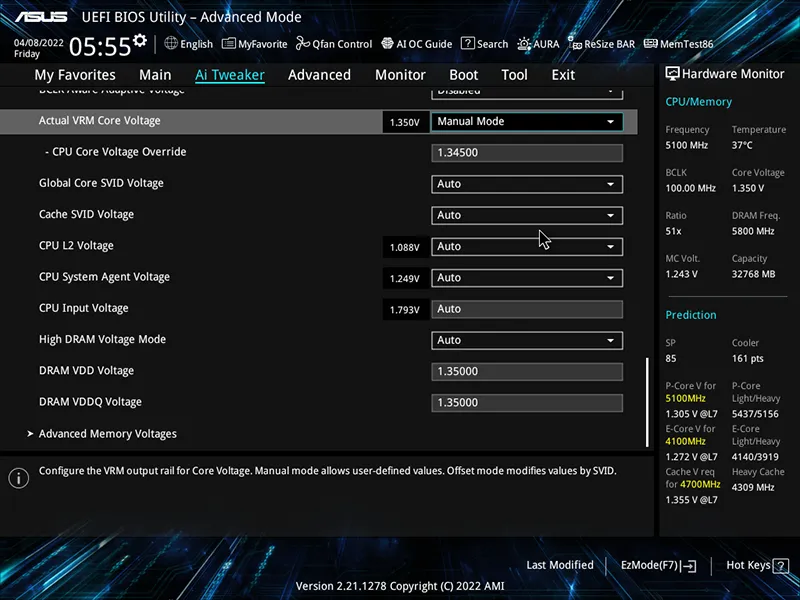Click the 4309 MHz Heavy Cache value
Viewport: 800px width, 600px height.
point(753,487)
